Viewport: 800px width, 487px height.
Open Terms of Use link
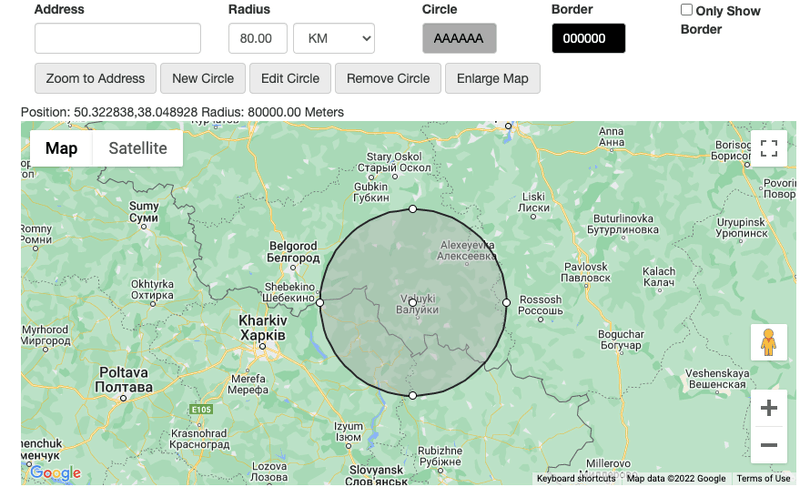[x=763, y=478]
